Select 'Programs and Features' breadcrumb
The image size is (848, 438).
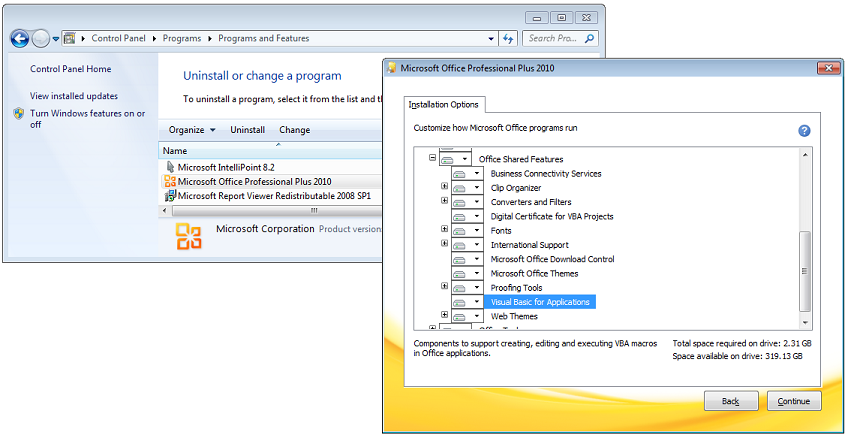pos(264,38)
